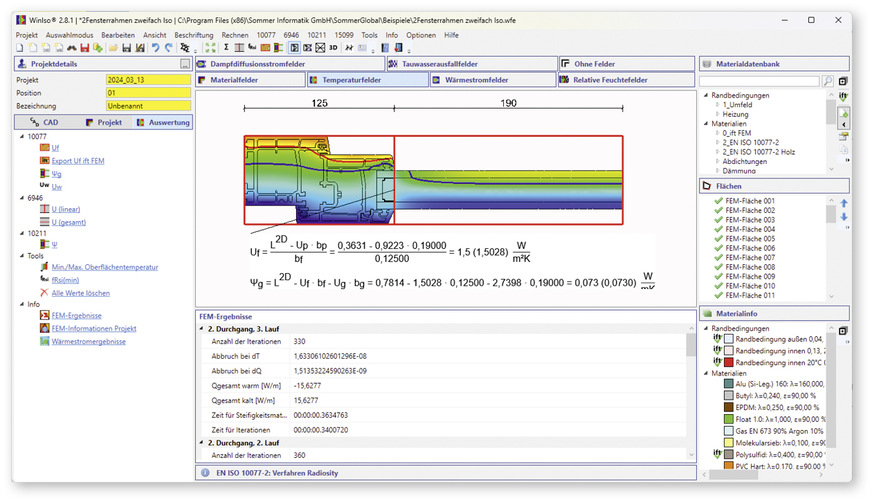Collapse the Tools group in left tree
The width and height of the screenshot is (872, 502).
22,256
